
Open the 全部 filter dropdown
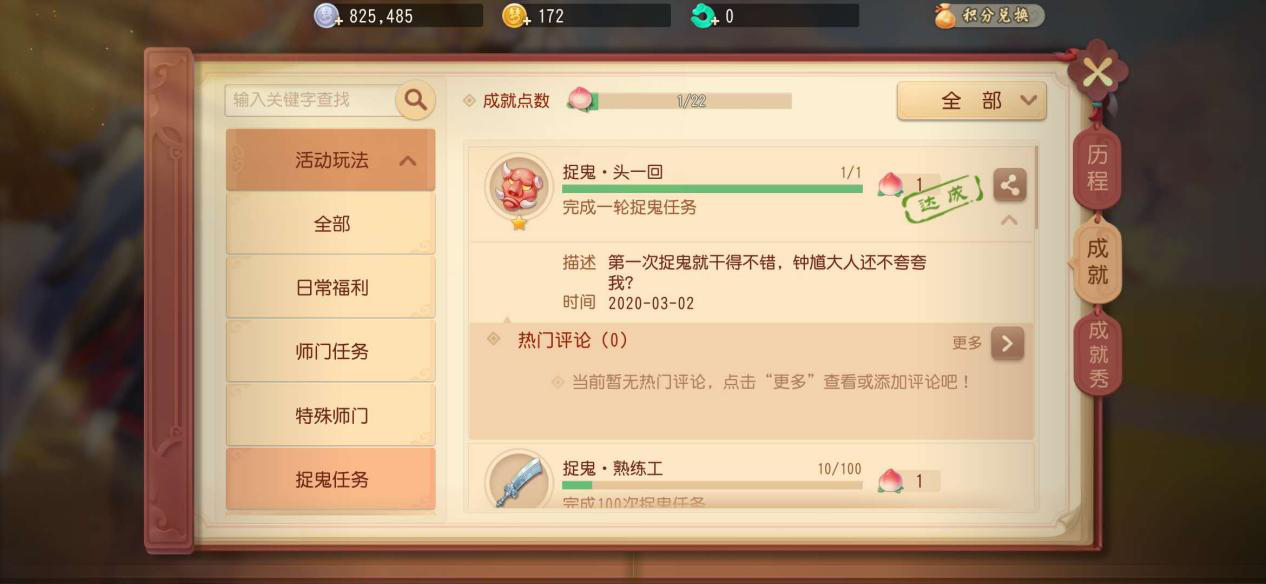971,101
